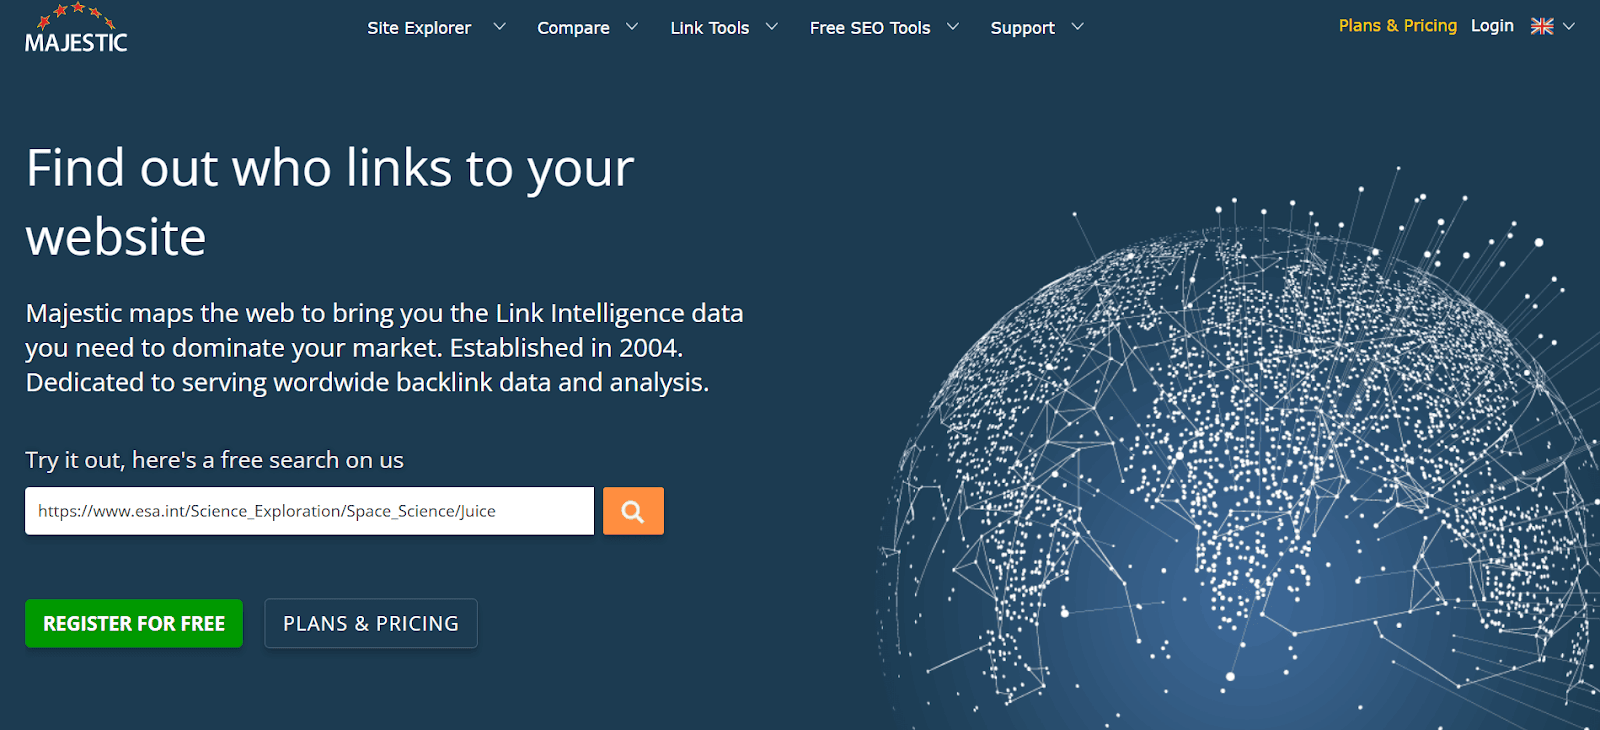Viewport: 1600px width, 730px height.
Task: Open the Free SEO Tools menu label
Action: click(869, 28)
